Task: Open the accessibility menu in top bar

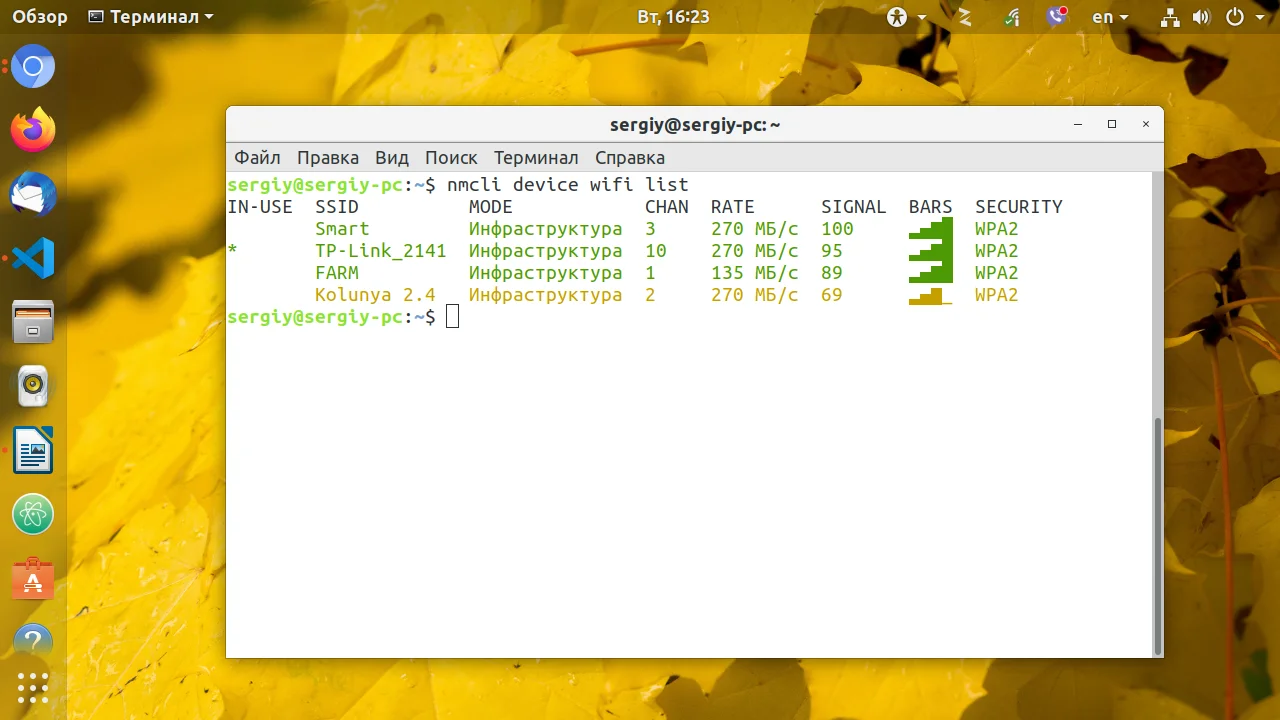Action: 906,17
